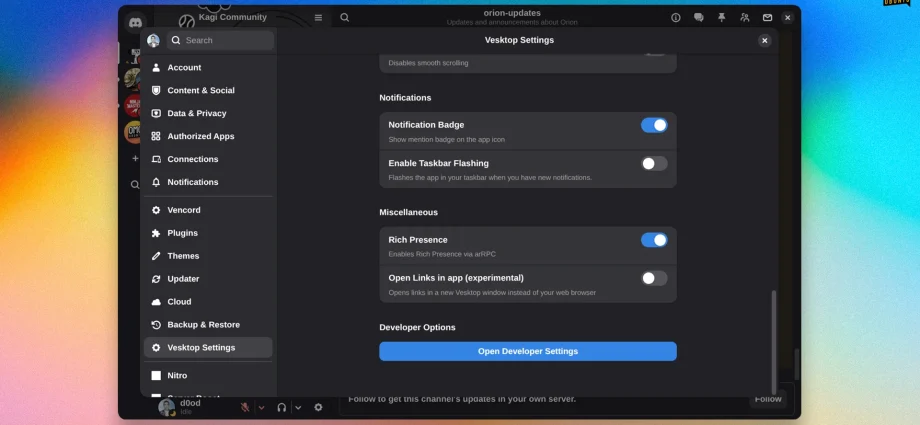
Task: Click user avatar beside settings search
Action: [x=153, y=41]
